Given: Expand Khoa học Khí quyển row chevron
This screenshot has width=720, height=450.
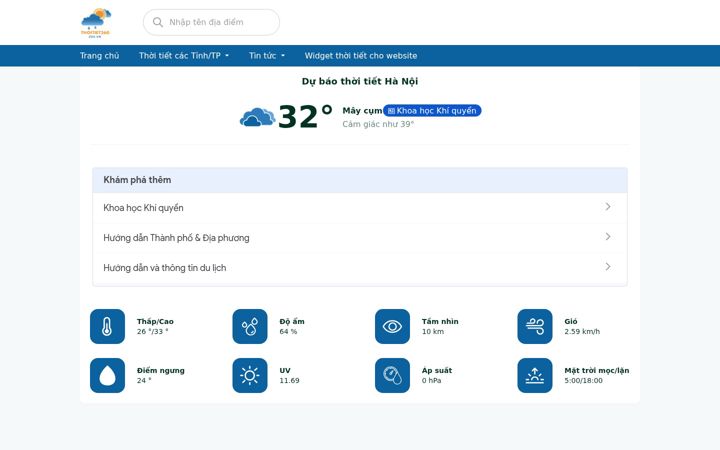Looking at the screenshot, I should point(608,207).
